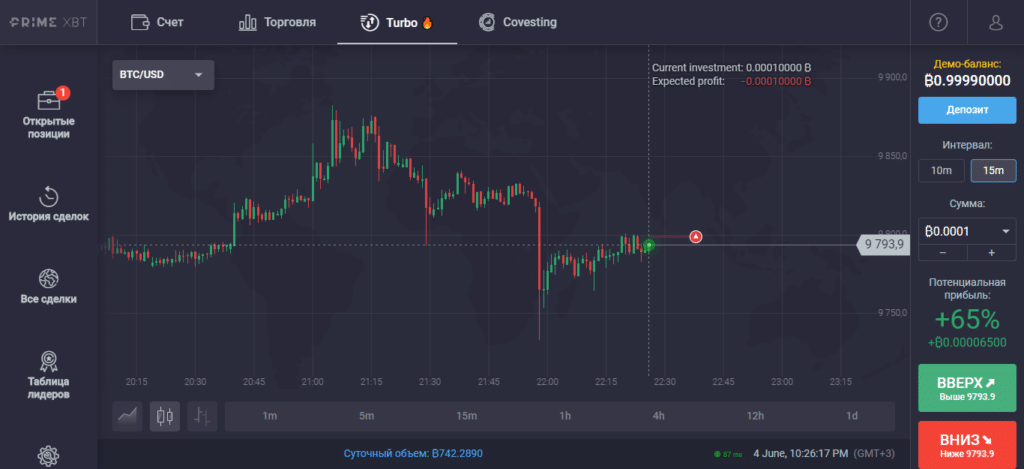Set chart timeframe to 5m
1024x469 pixels.
pos(366,416)
